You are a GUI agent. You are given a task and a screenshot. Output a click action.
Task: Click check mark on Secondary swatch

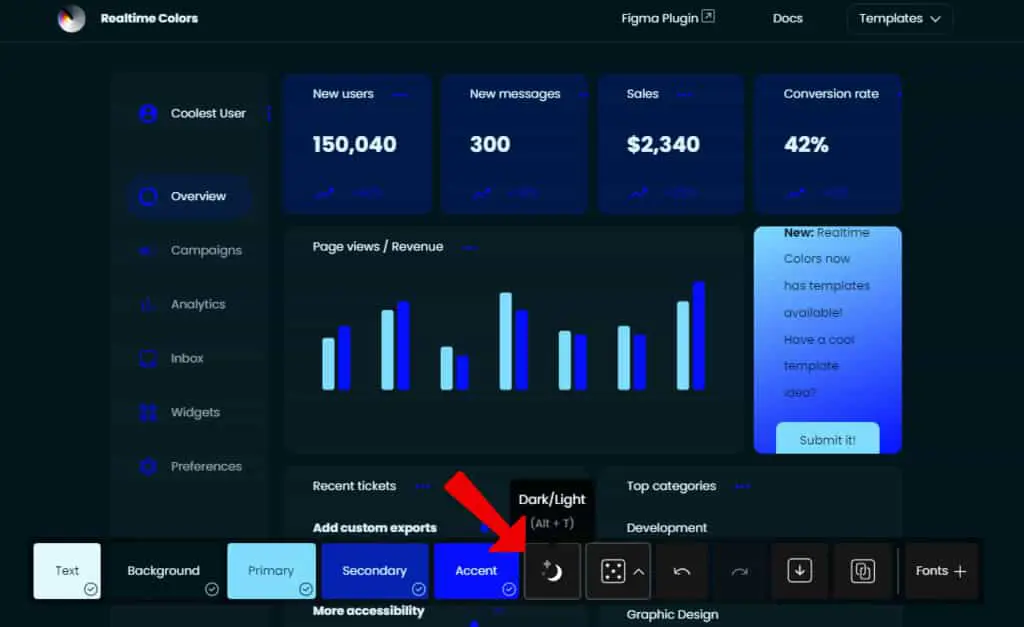419,589
